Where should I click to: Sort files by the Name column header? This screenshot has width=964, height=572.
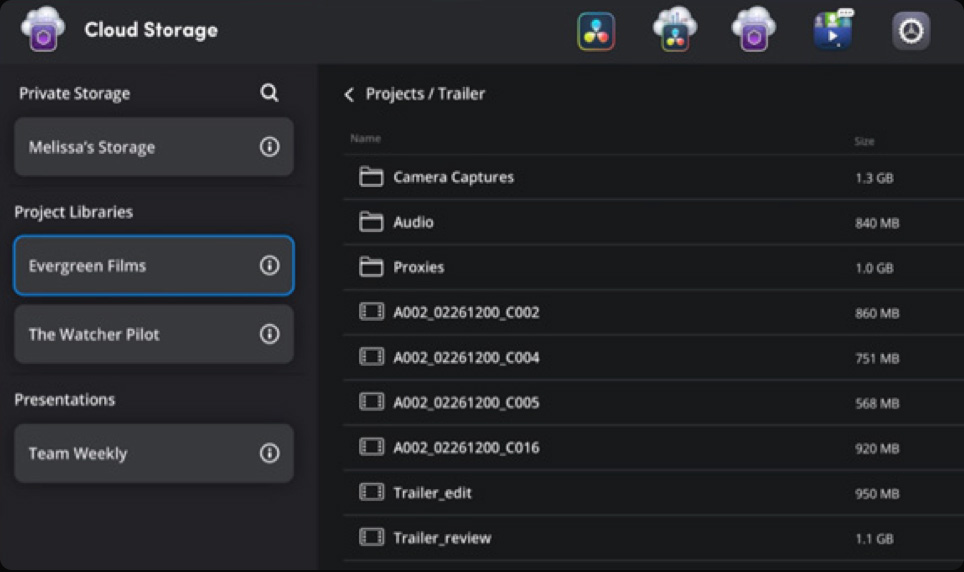coord(365,138)
